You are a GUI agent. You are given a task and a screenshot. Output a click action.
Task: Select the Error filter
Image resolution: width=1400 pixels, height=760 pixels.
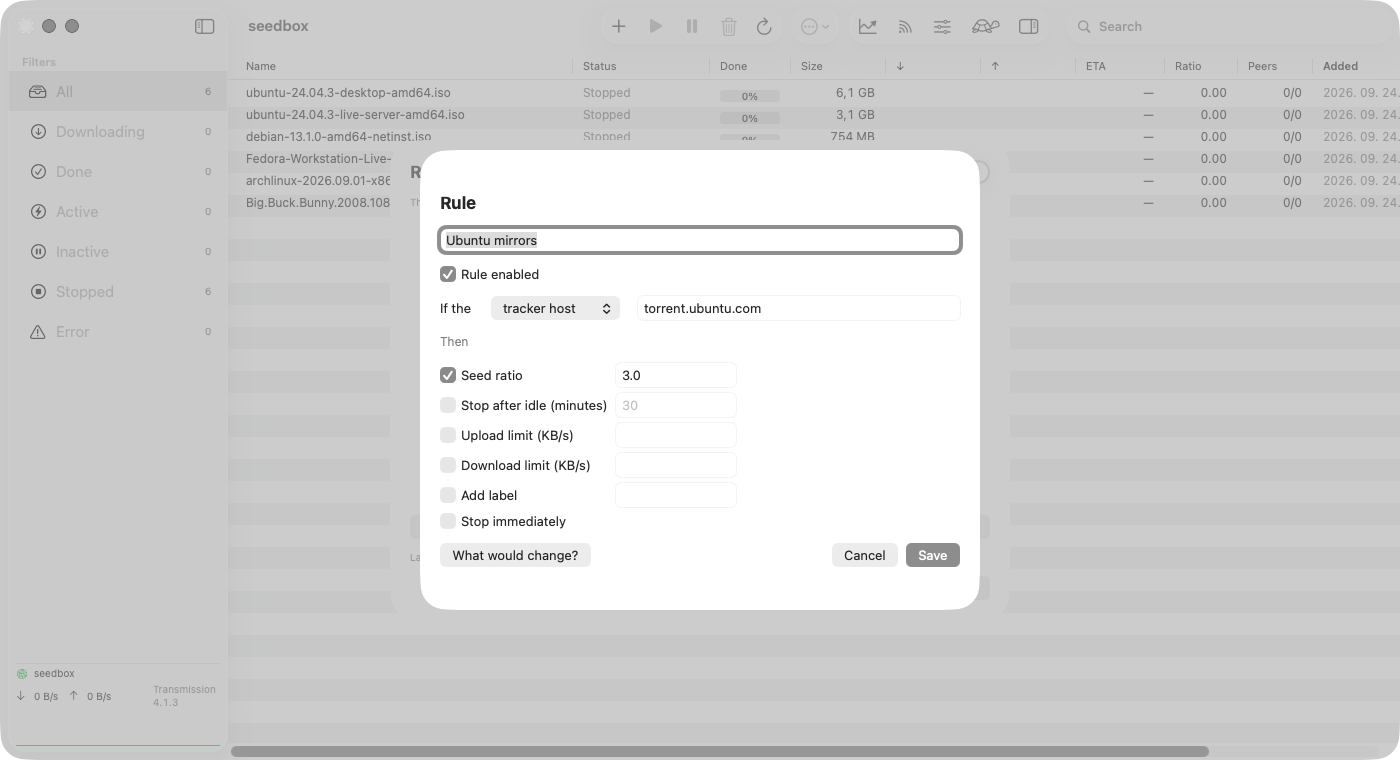(118, 332)
